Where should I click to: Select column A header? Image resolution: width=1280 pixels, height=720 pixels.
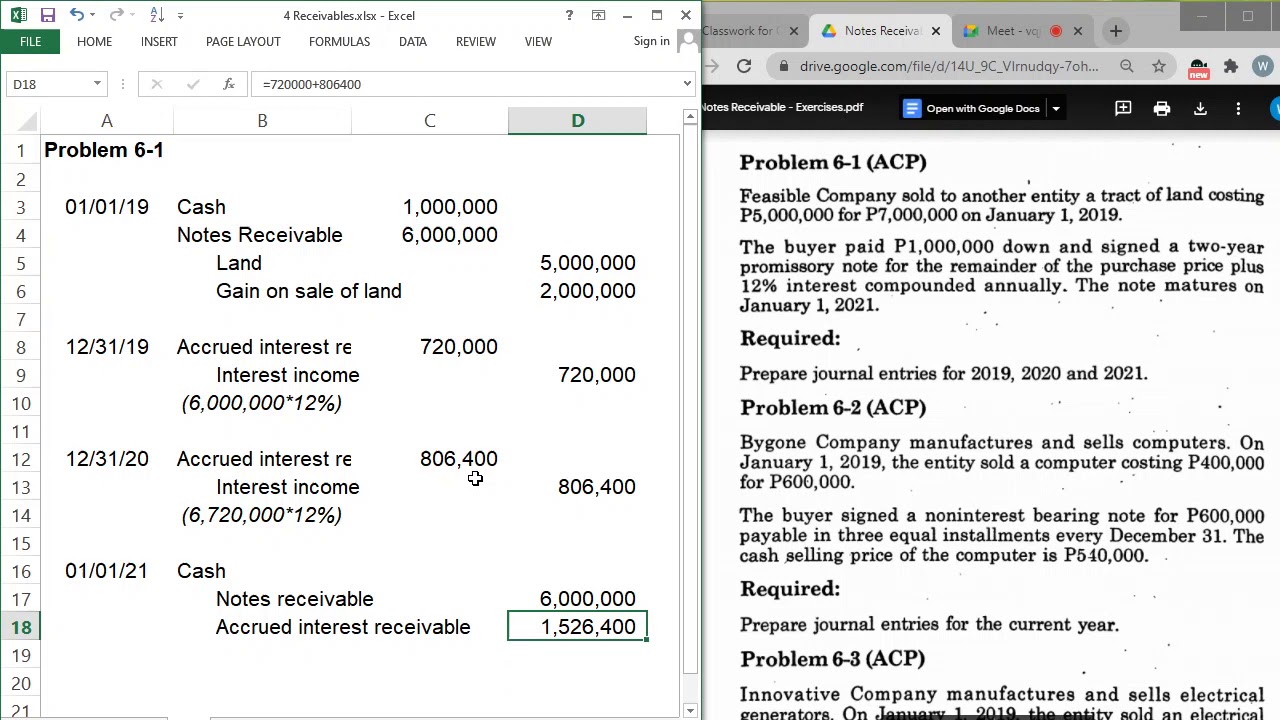pos(107,121)
